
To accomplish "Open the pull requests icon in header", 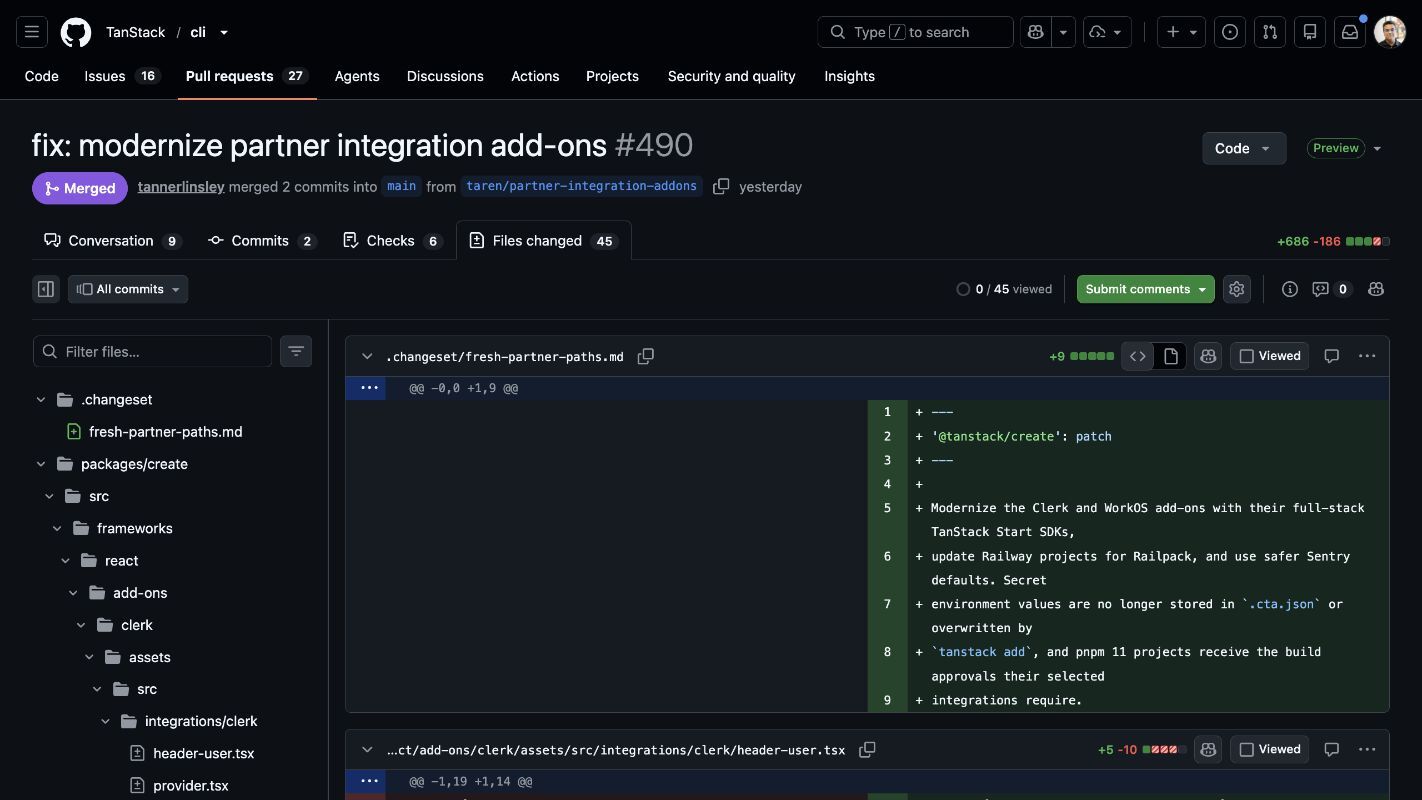I will point(1270,32).
